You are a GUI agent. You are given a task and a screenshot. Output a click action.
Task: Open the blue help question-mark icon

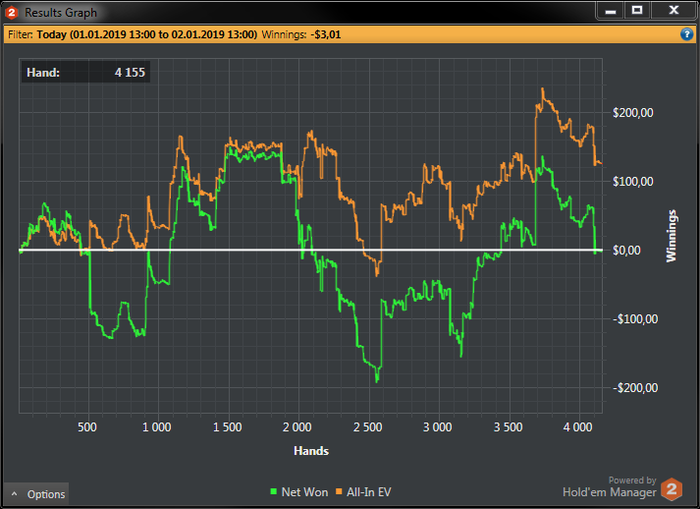point(687,34)
